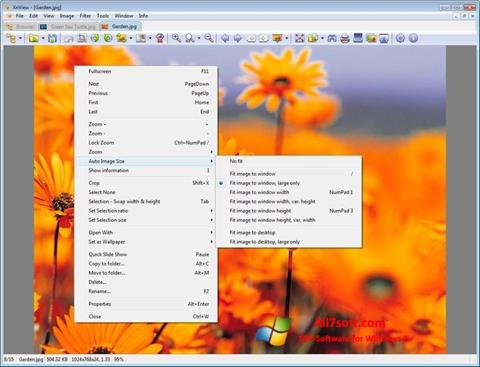Viewport: 480px width, 367px height.
Task: Choose Quick Slide Show entry
Action: (x=146, y=254)
